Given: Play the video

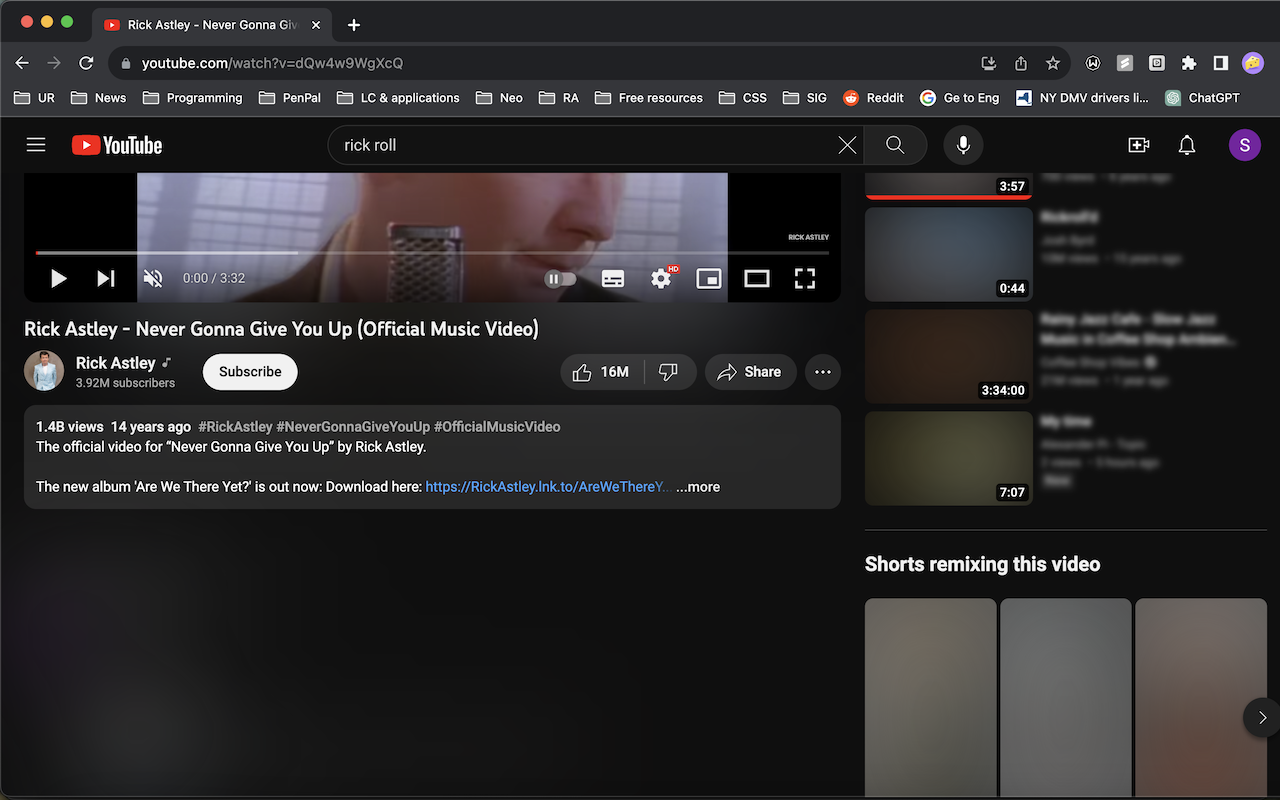Looking at the screenshot, I should pyautogui.click(x=59, y=279).
